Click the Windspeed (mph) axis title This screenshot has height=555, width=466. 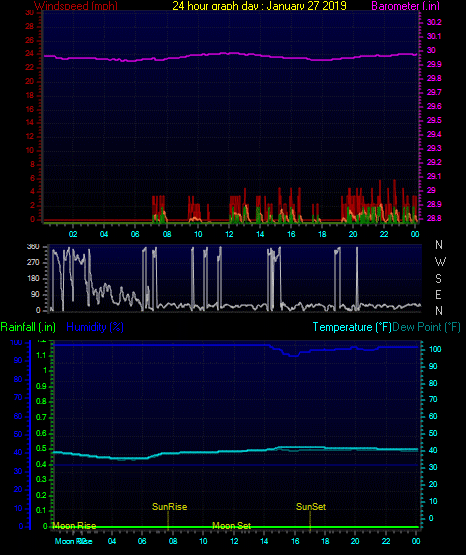pyautogui.click(x=76, y=6)
